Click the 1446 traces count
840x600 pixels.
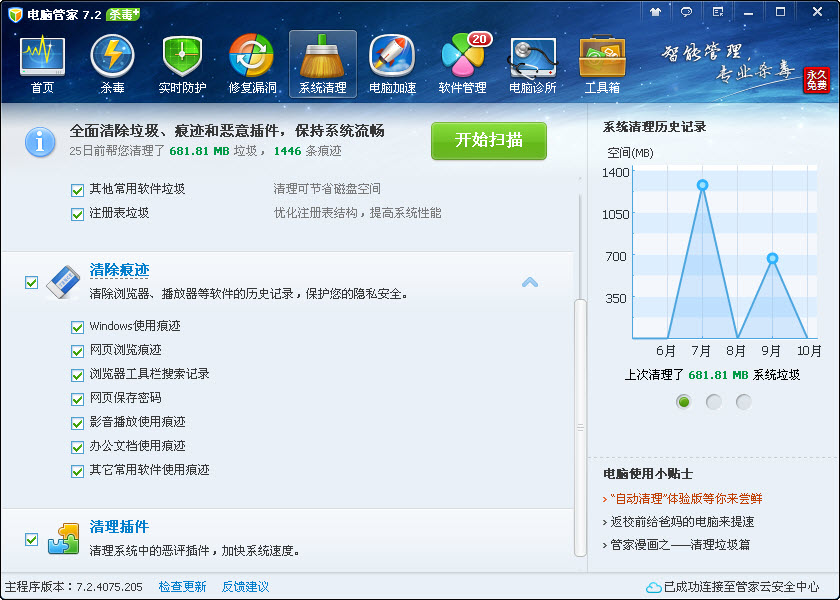pyautogui.click(x=288, y=151)
